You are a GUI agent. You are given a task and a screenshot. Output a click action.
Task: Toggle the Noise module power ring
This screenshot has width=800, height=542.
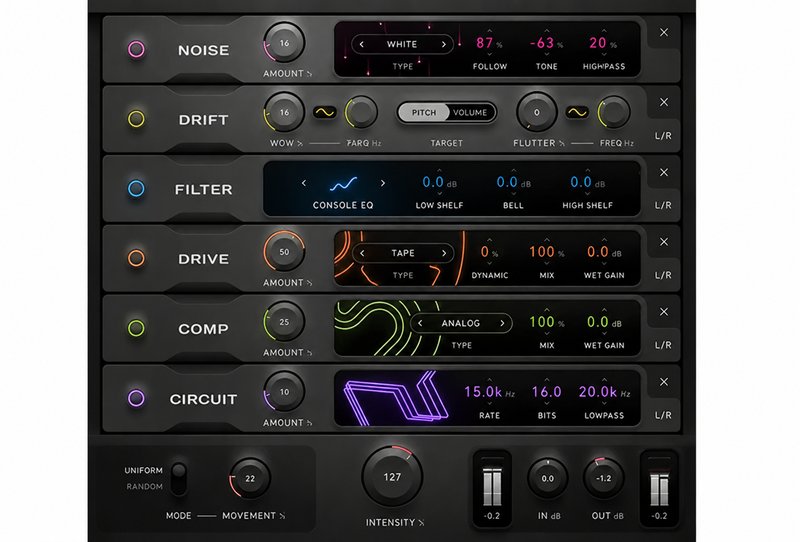click(x=136, y=49)
